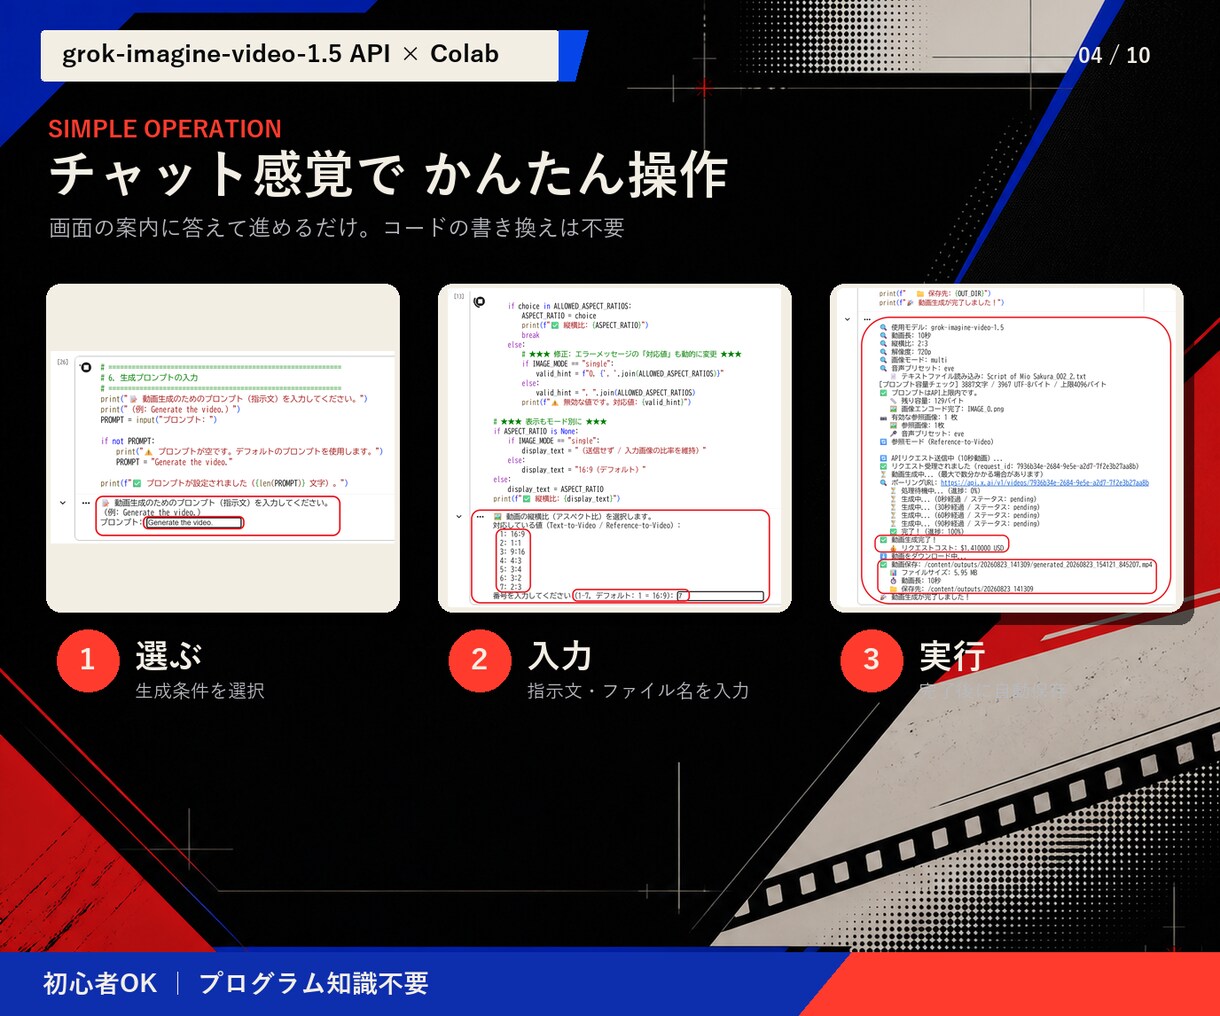Click the aspect ratio option '7: 2:3'
The image size is (1220, 1016).
tap(510, 587)
